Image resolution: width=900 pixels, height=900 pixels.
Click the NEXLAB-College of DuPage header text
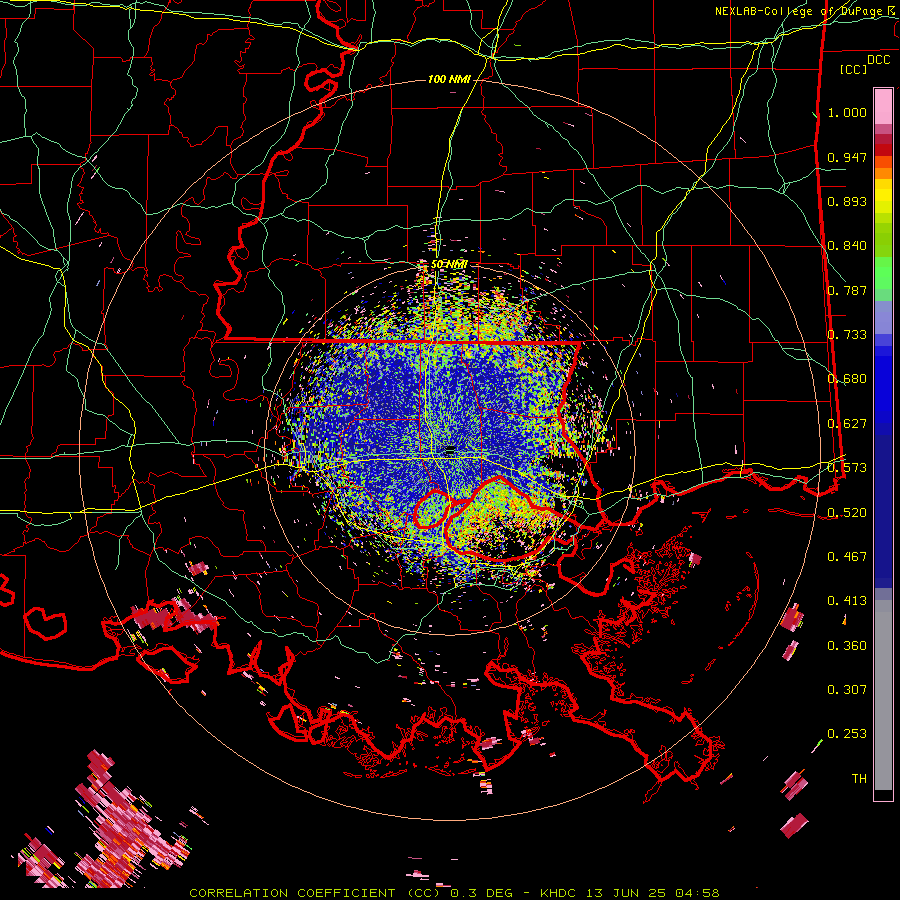point(798,11)
